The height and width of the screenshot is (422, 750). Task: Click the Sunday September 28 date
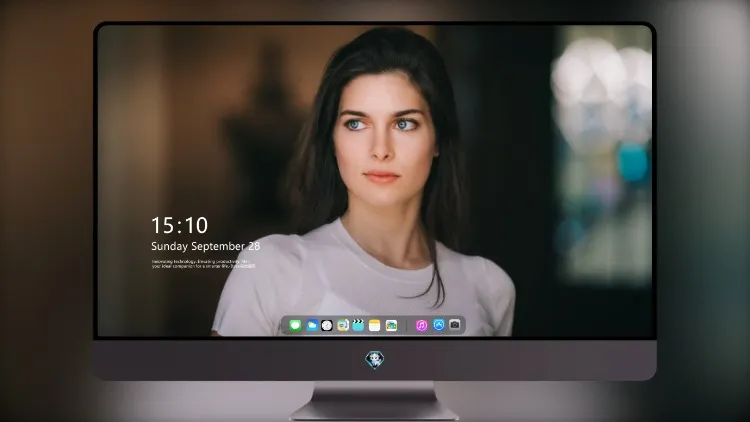[x=206, y=246]
